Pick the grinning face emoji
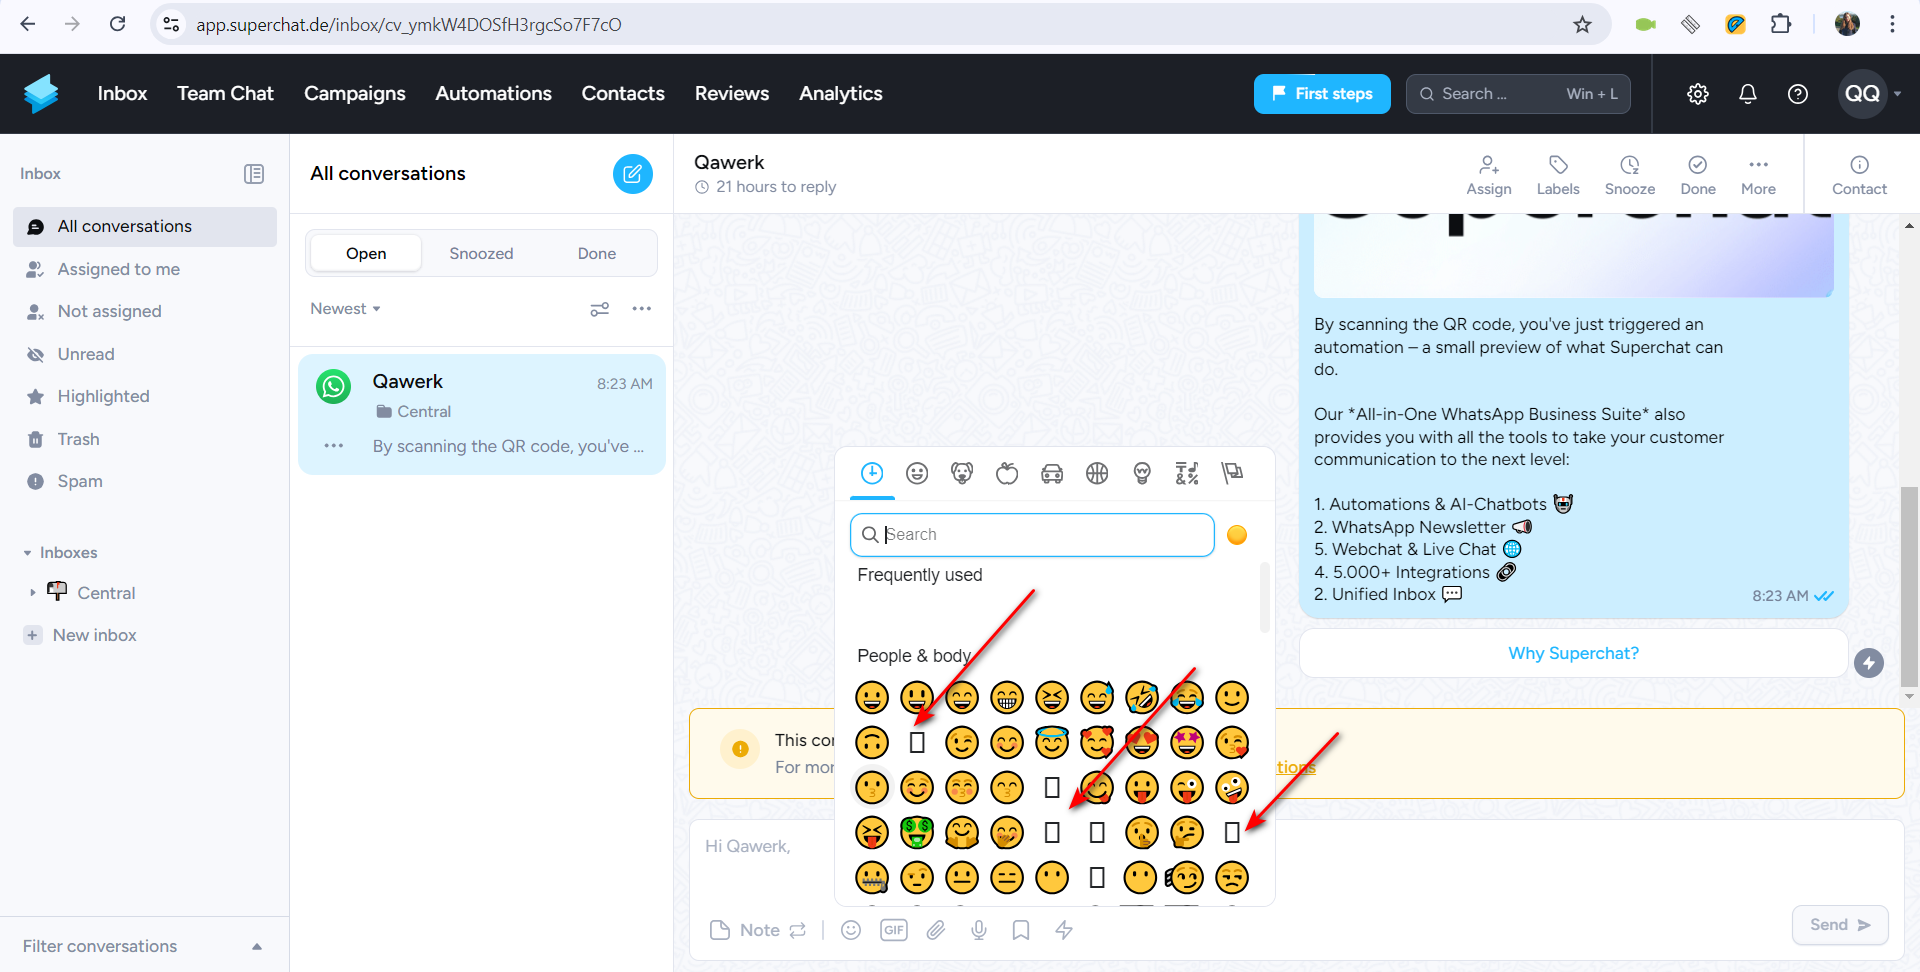 [872, 697]
